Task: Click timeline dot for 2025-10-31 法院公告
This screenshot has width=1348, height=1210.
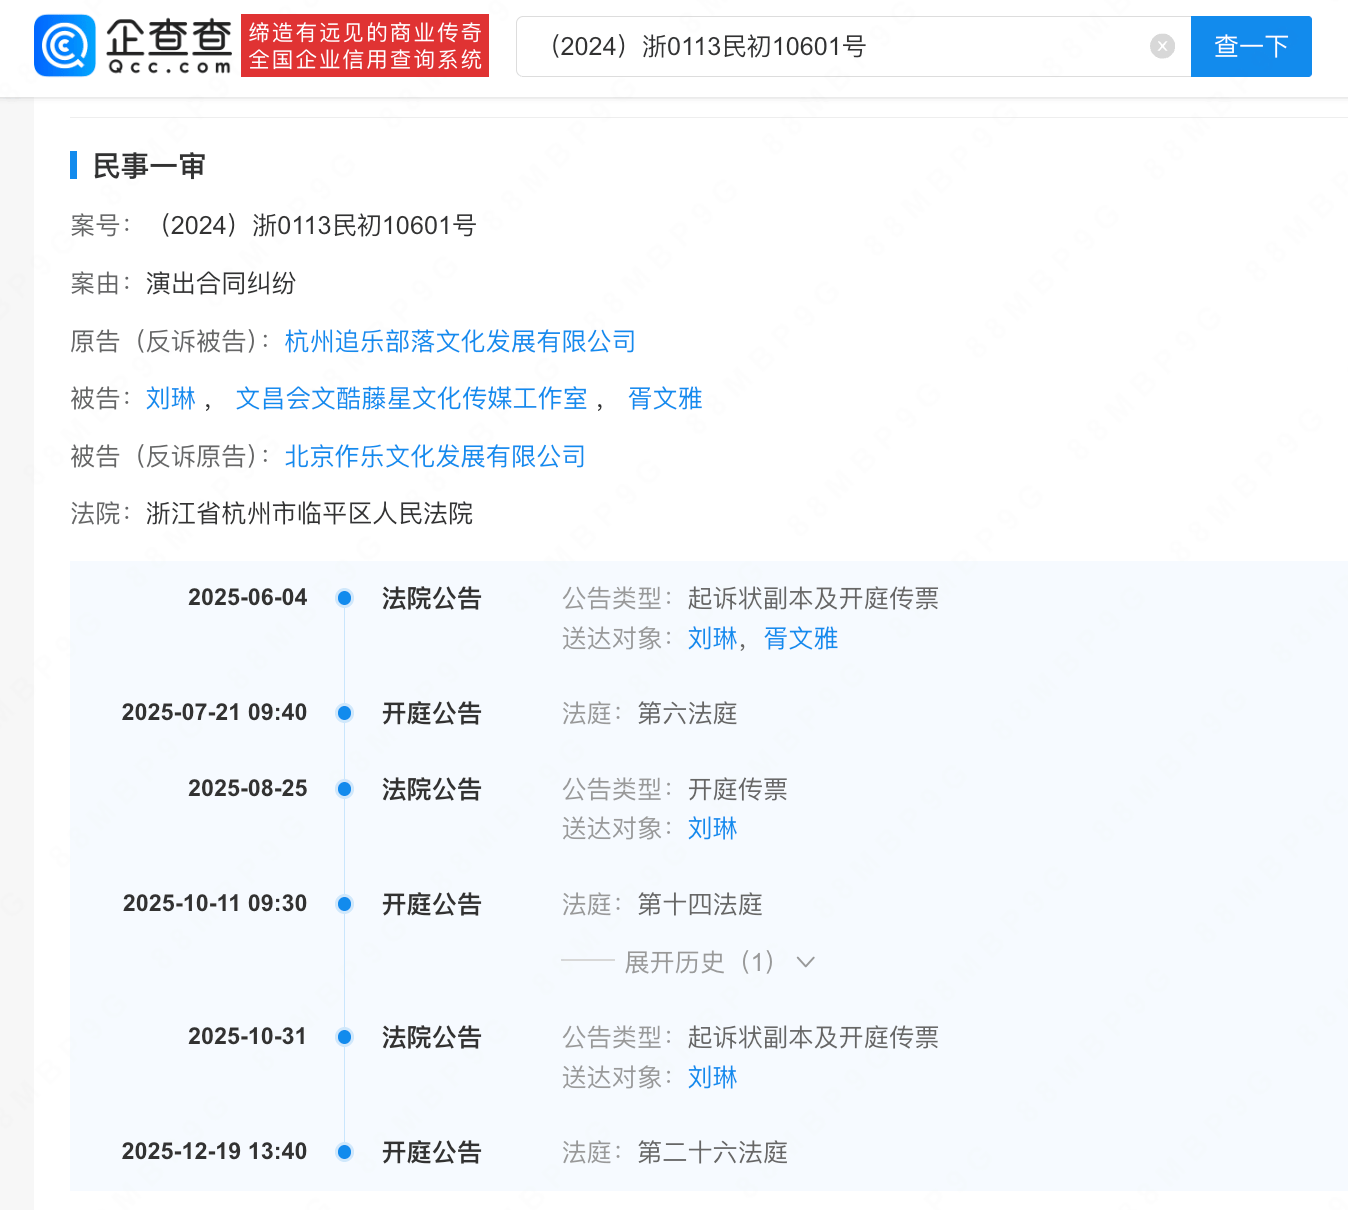Action: [344, 1037]
